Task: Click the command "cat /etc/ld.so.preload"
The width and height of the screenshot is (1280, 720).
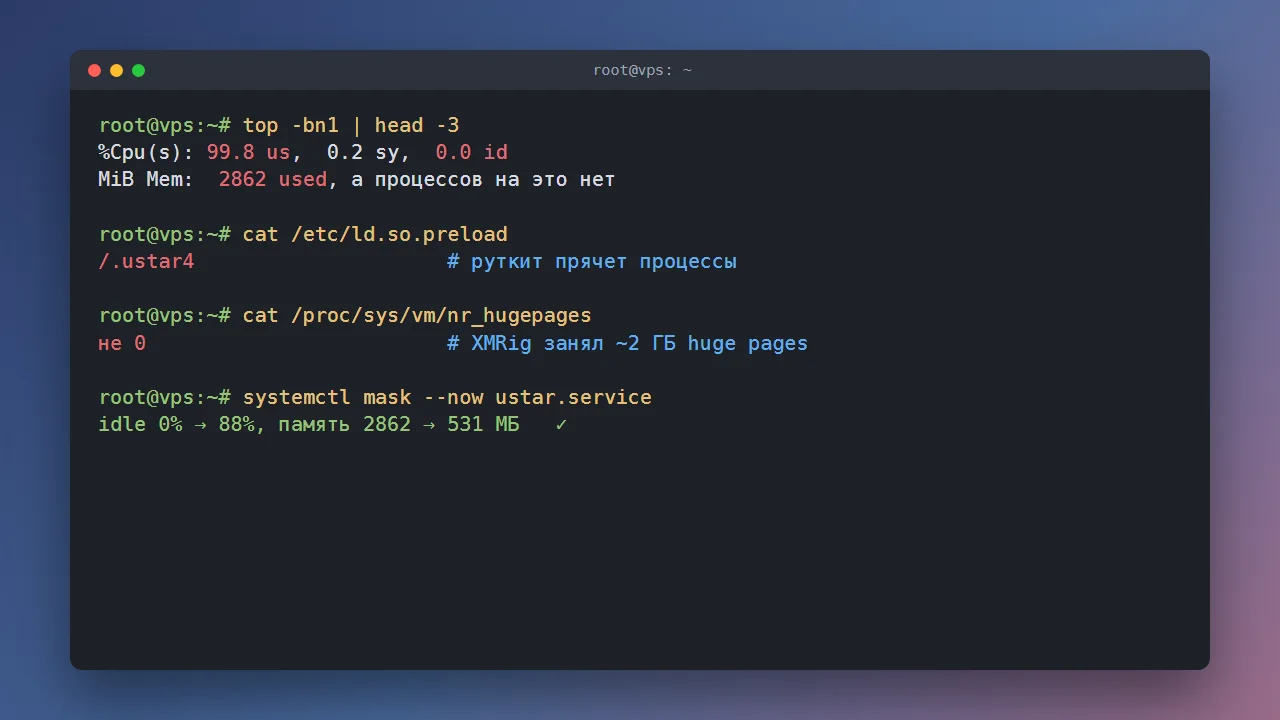Action: tap(375, 234)
